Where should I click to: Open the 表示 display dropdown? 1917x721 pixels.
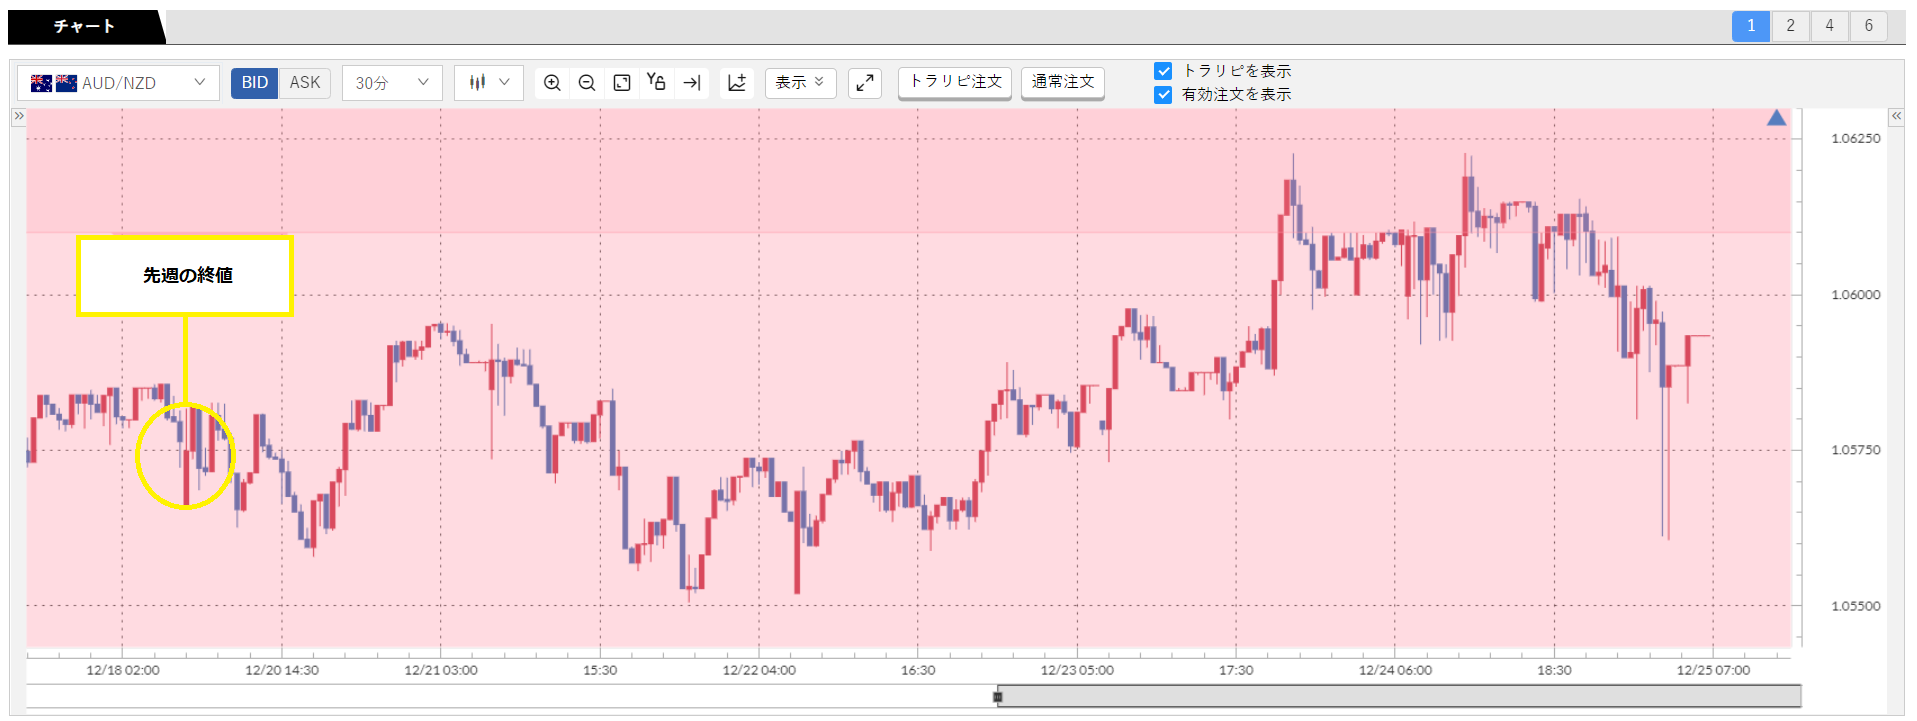[801, 83]
